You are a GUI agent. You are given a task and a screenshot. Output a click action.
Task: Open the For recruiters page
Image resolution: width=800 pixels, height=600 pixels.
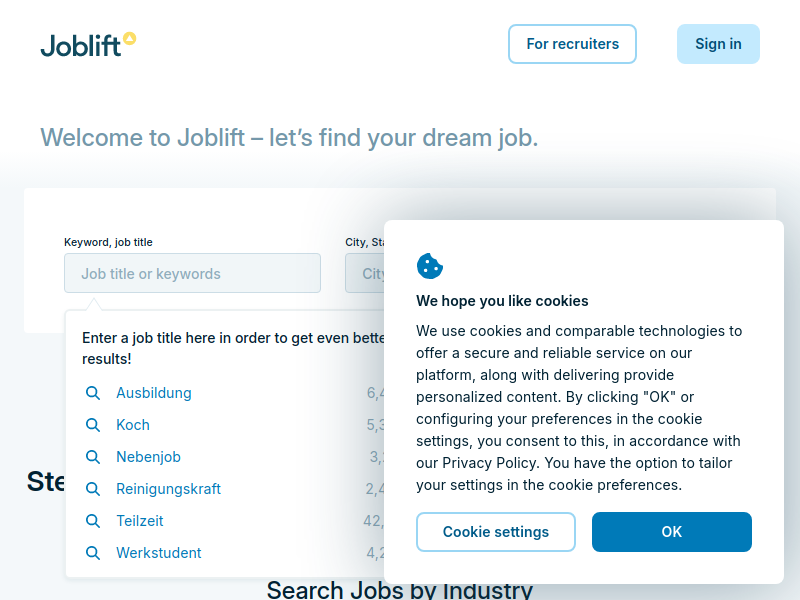click(572, 44)
